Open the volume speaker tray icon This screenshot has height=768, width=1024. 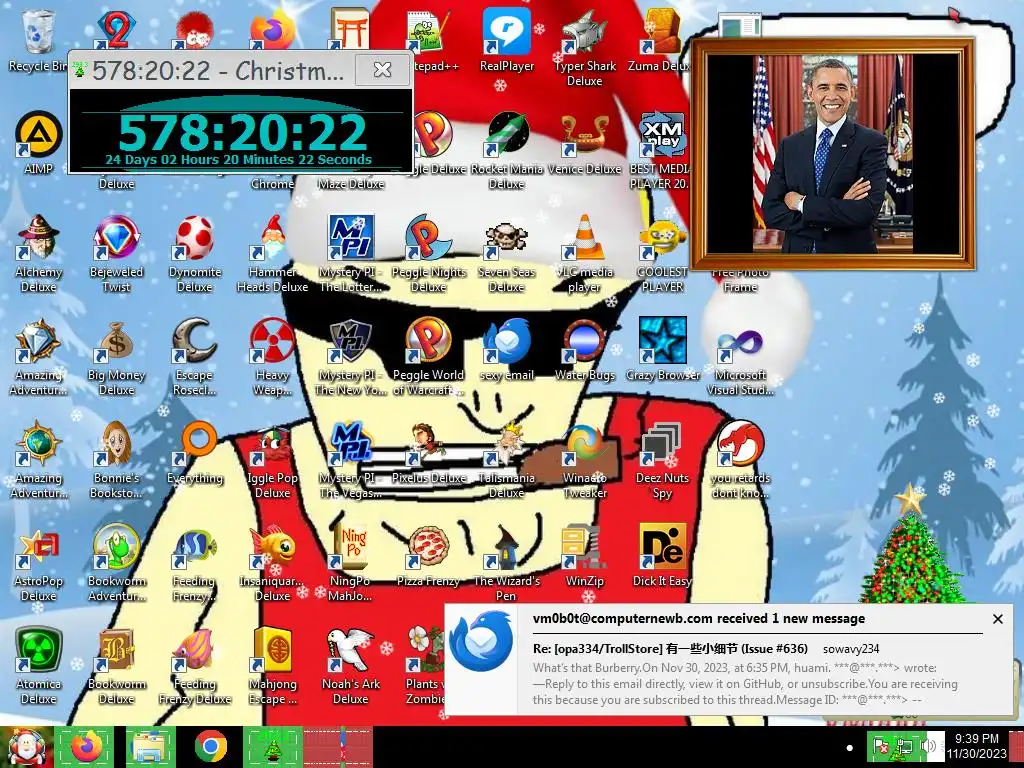tap(929, 746)
